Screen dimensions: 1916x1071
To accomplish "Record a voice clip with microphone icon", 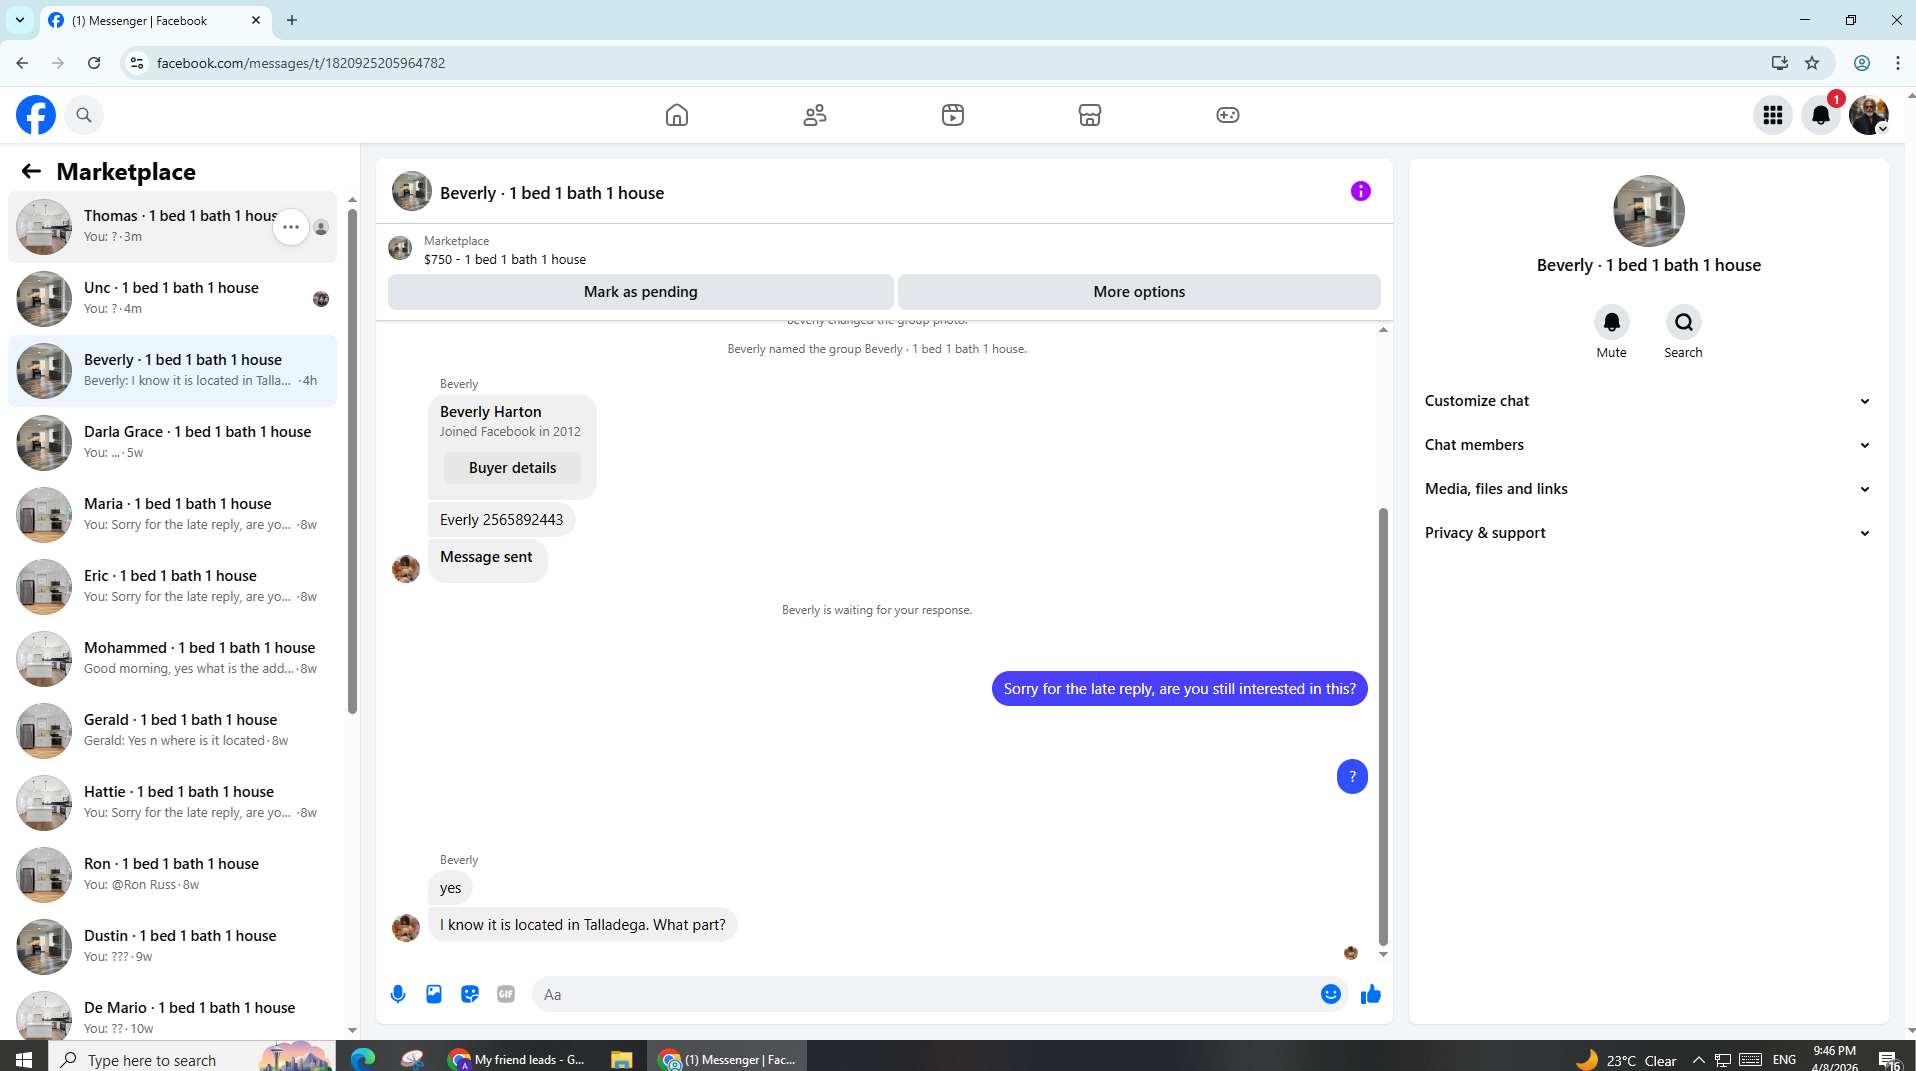I will coord(398,994).
